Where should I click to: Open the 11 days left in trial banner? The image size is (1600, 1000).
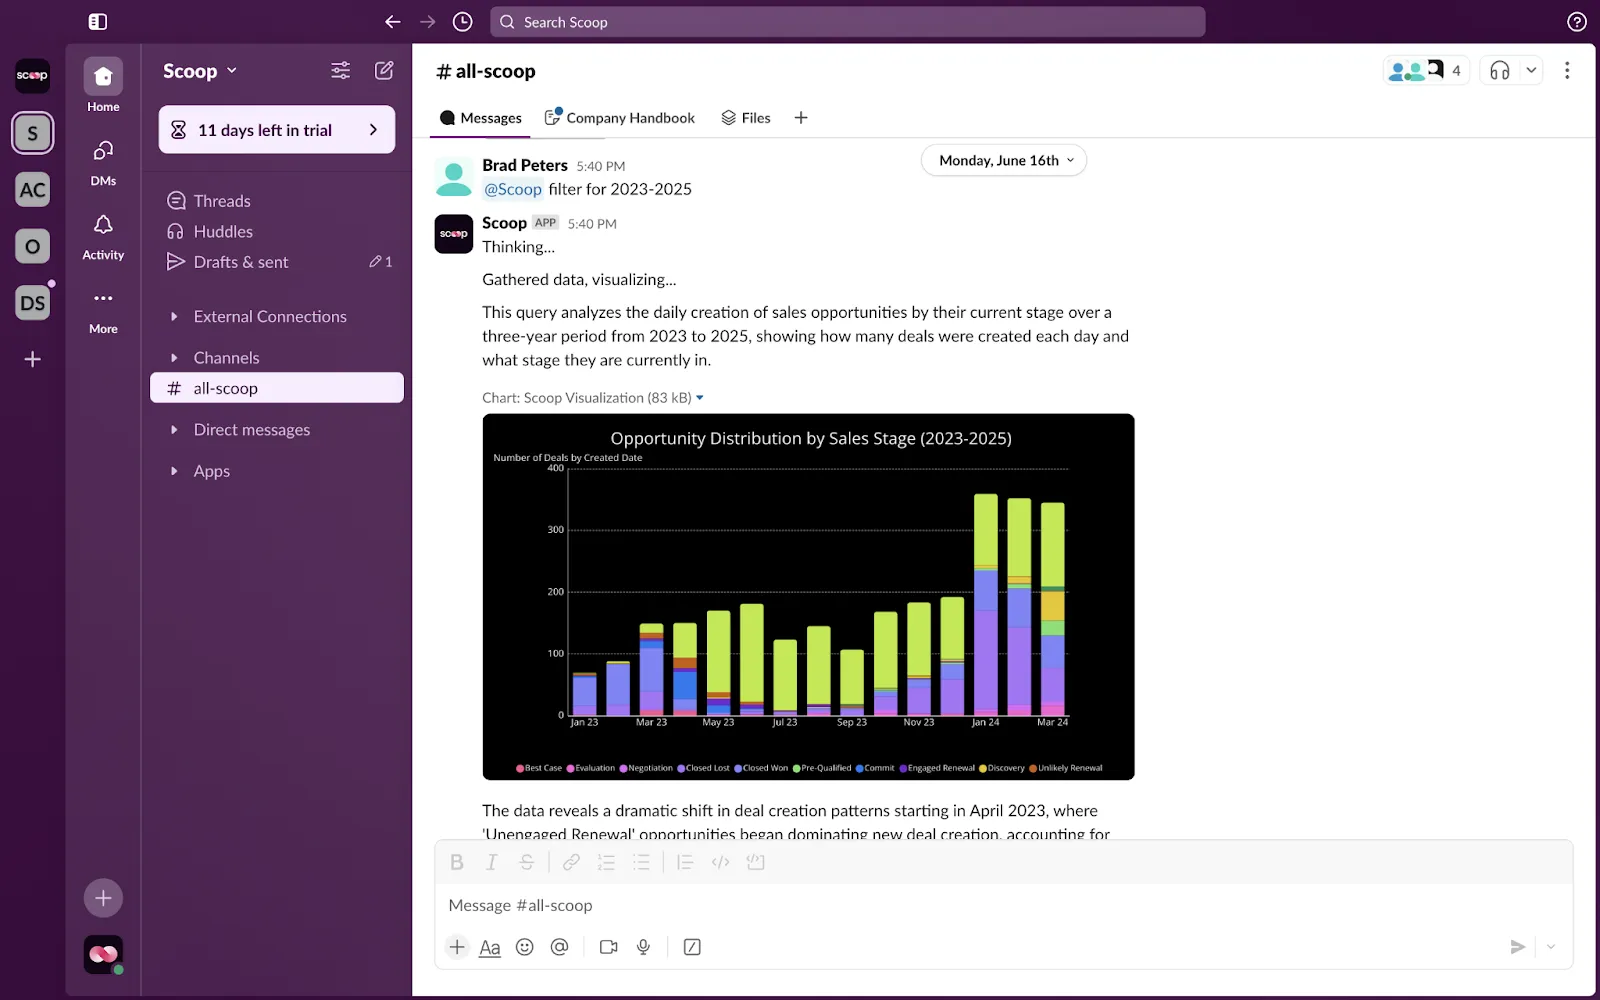pos(277,130)
